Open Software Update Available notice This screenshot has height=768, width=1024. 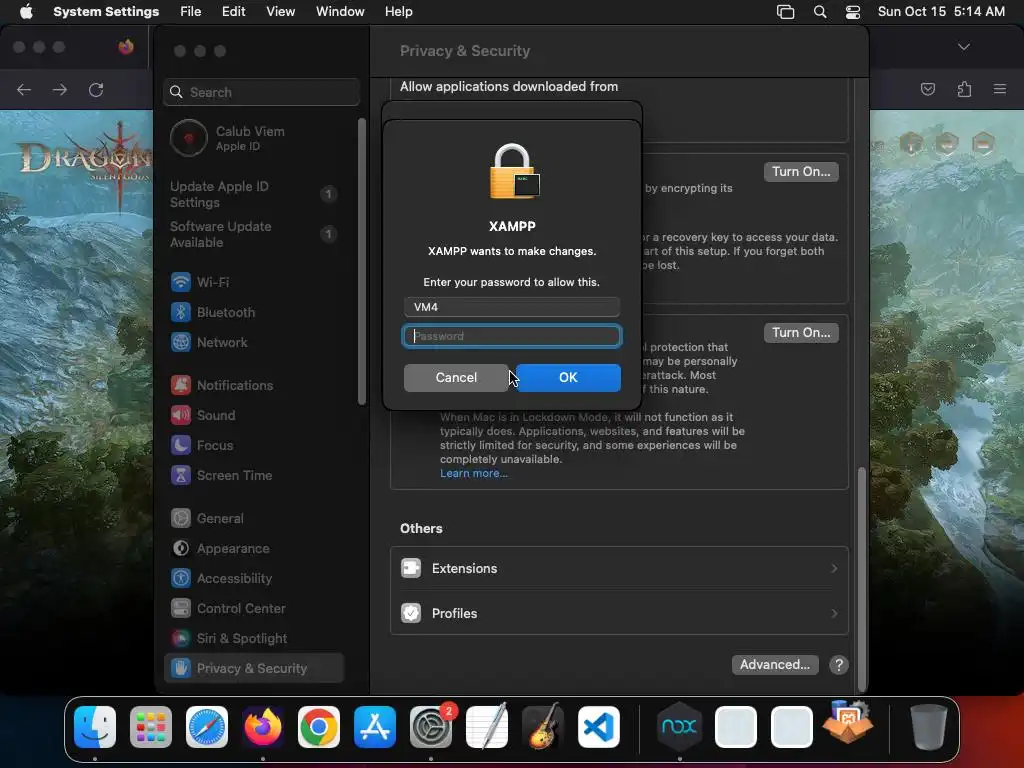coord(255,234)
